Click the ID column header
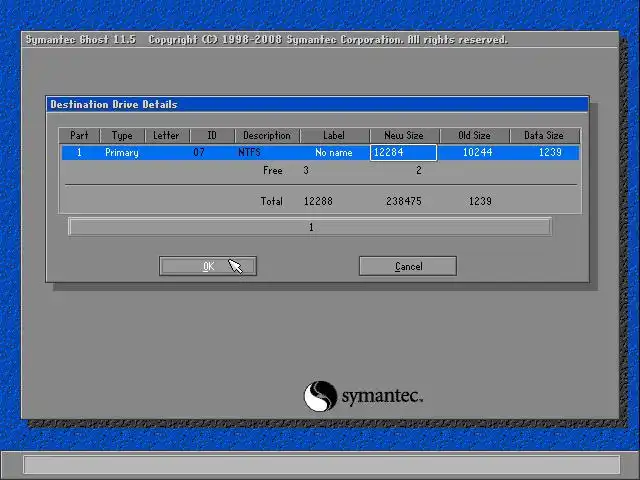640x480 pixels. point(212,136)
